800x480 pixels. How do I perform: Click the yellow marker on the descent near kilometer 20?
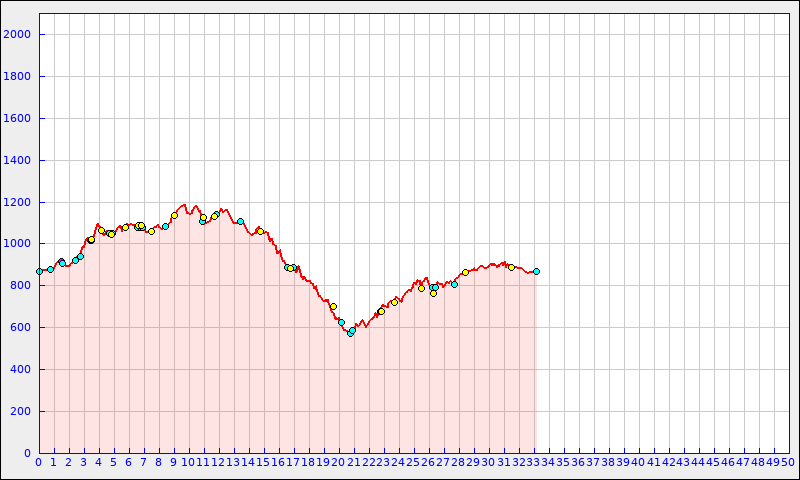coord(333,306)
